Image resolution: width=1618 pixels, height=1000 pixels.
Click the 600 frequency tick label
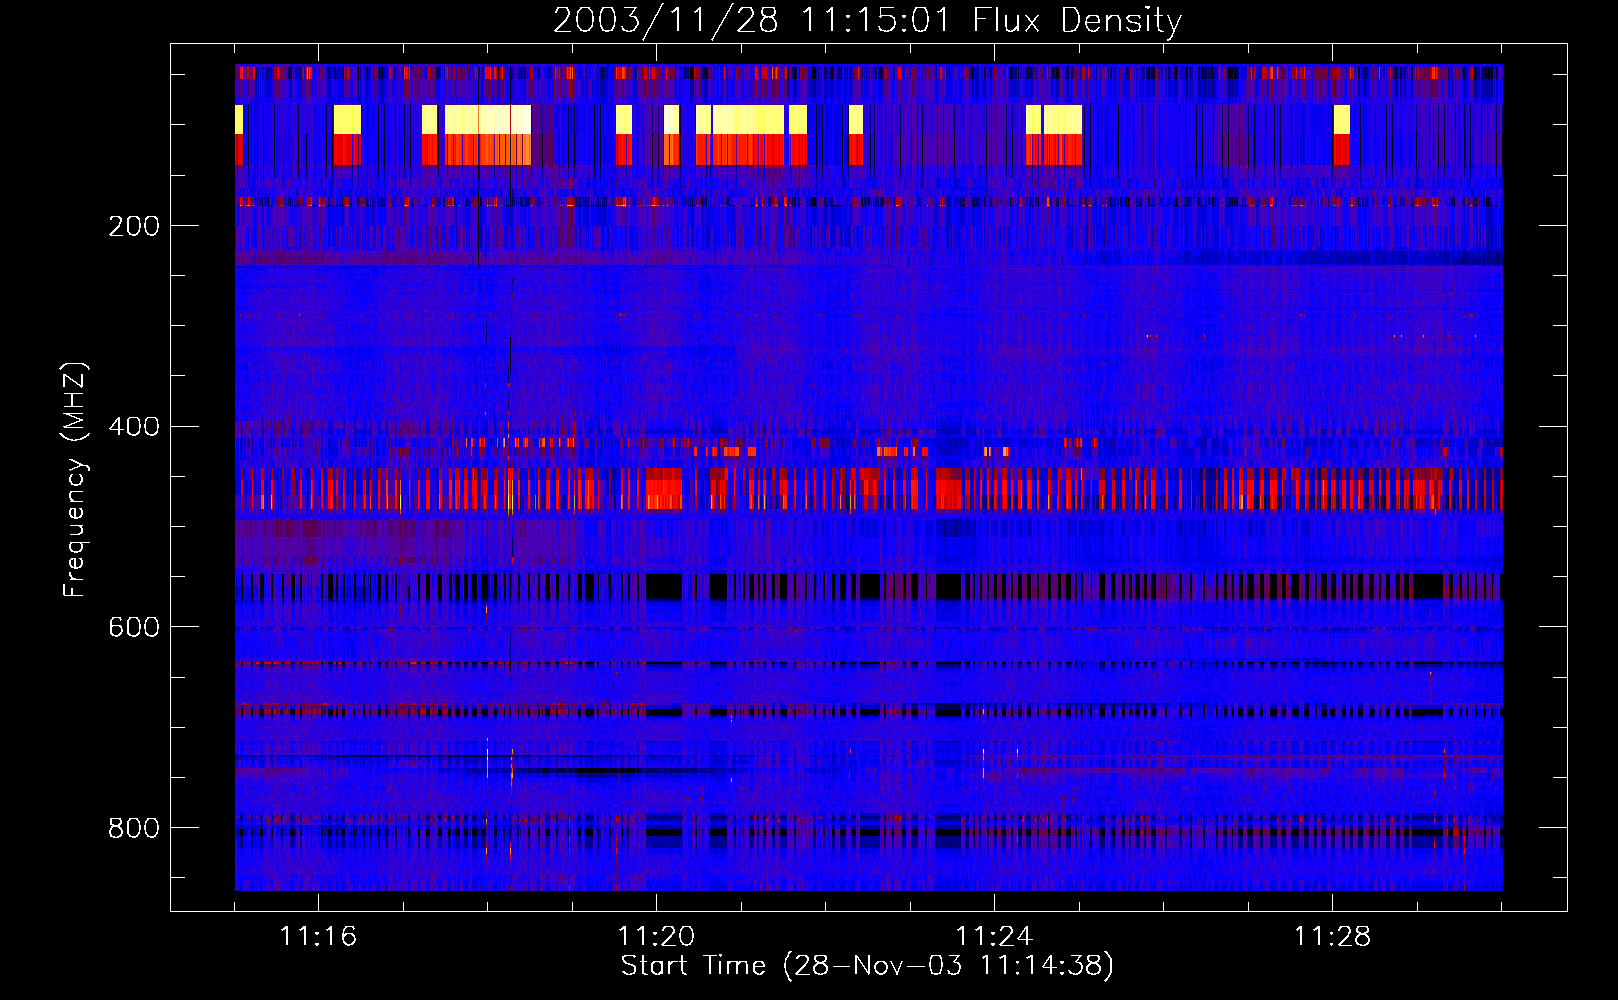click(x=134, y=627)
